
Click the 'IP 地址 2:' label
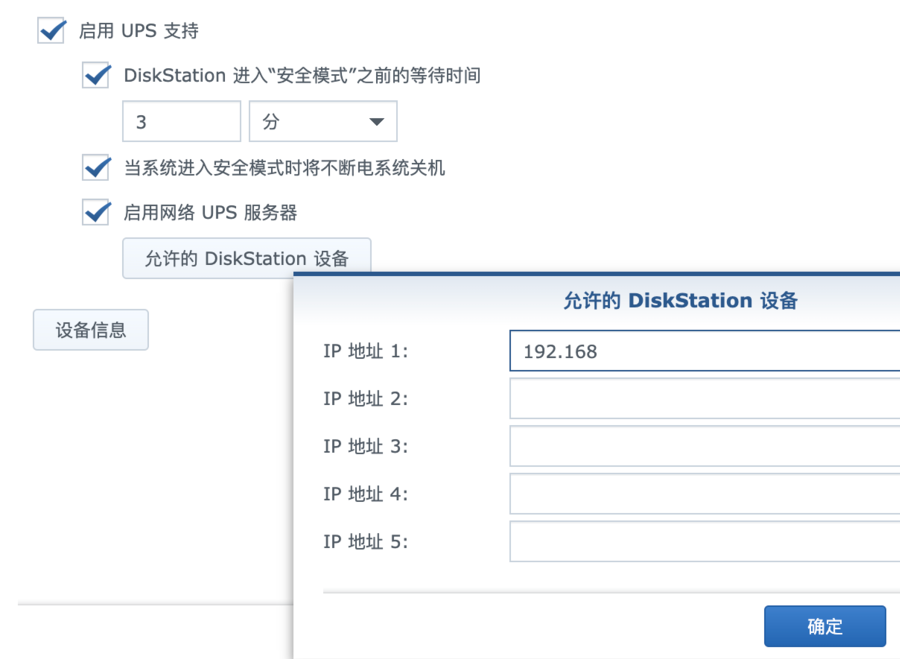click(x=366, y=399)
